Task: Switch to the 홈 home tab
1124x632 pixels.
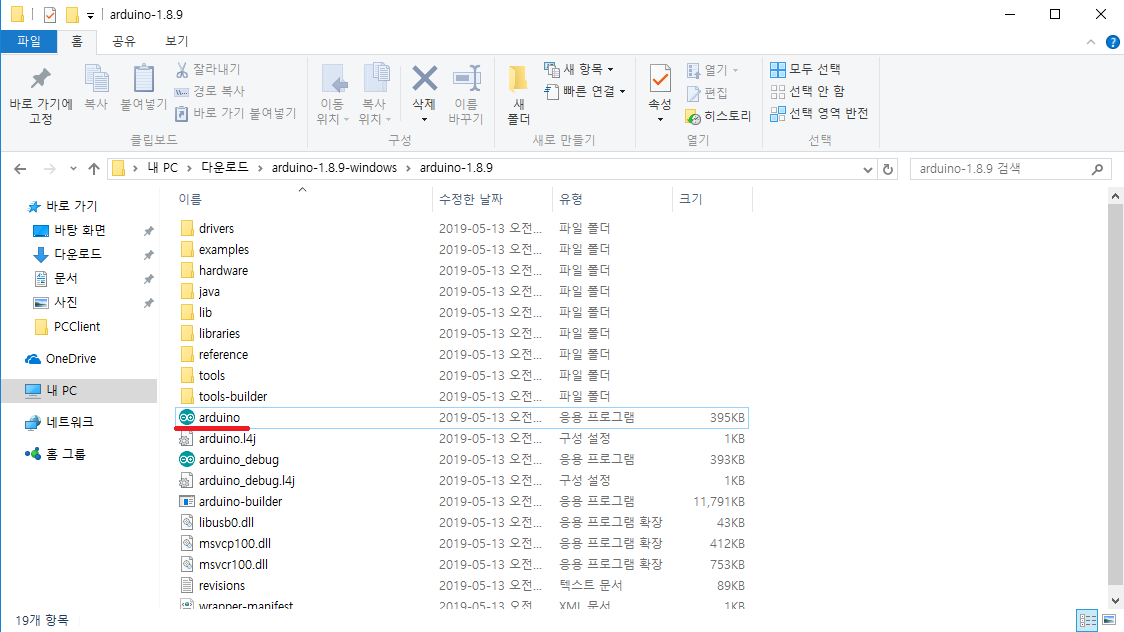Action: point(77,42)
